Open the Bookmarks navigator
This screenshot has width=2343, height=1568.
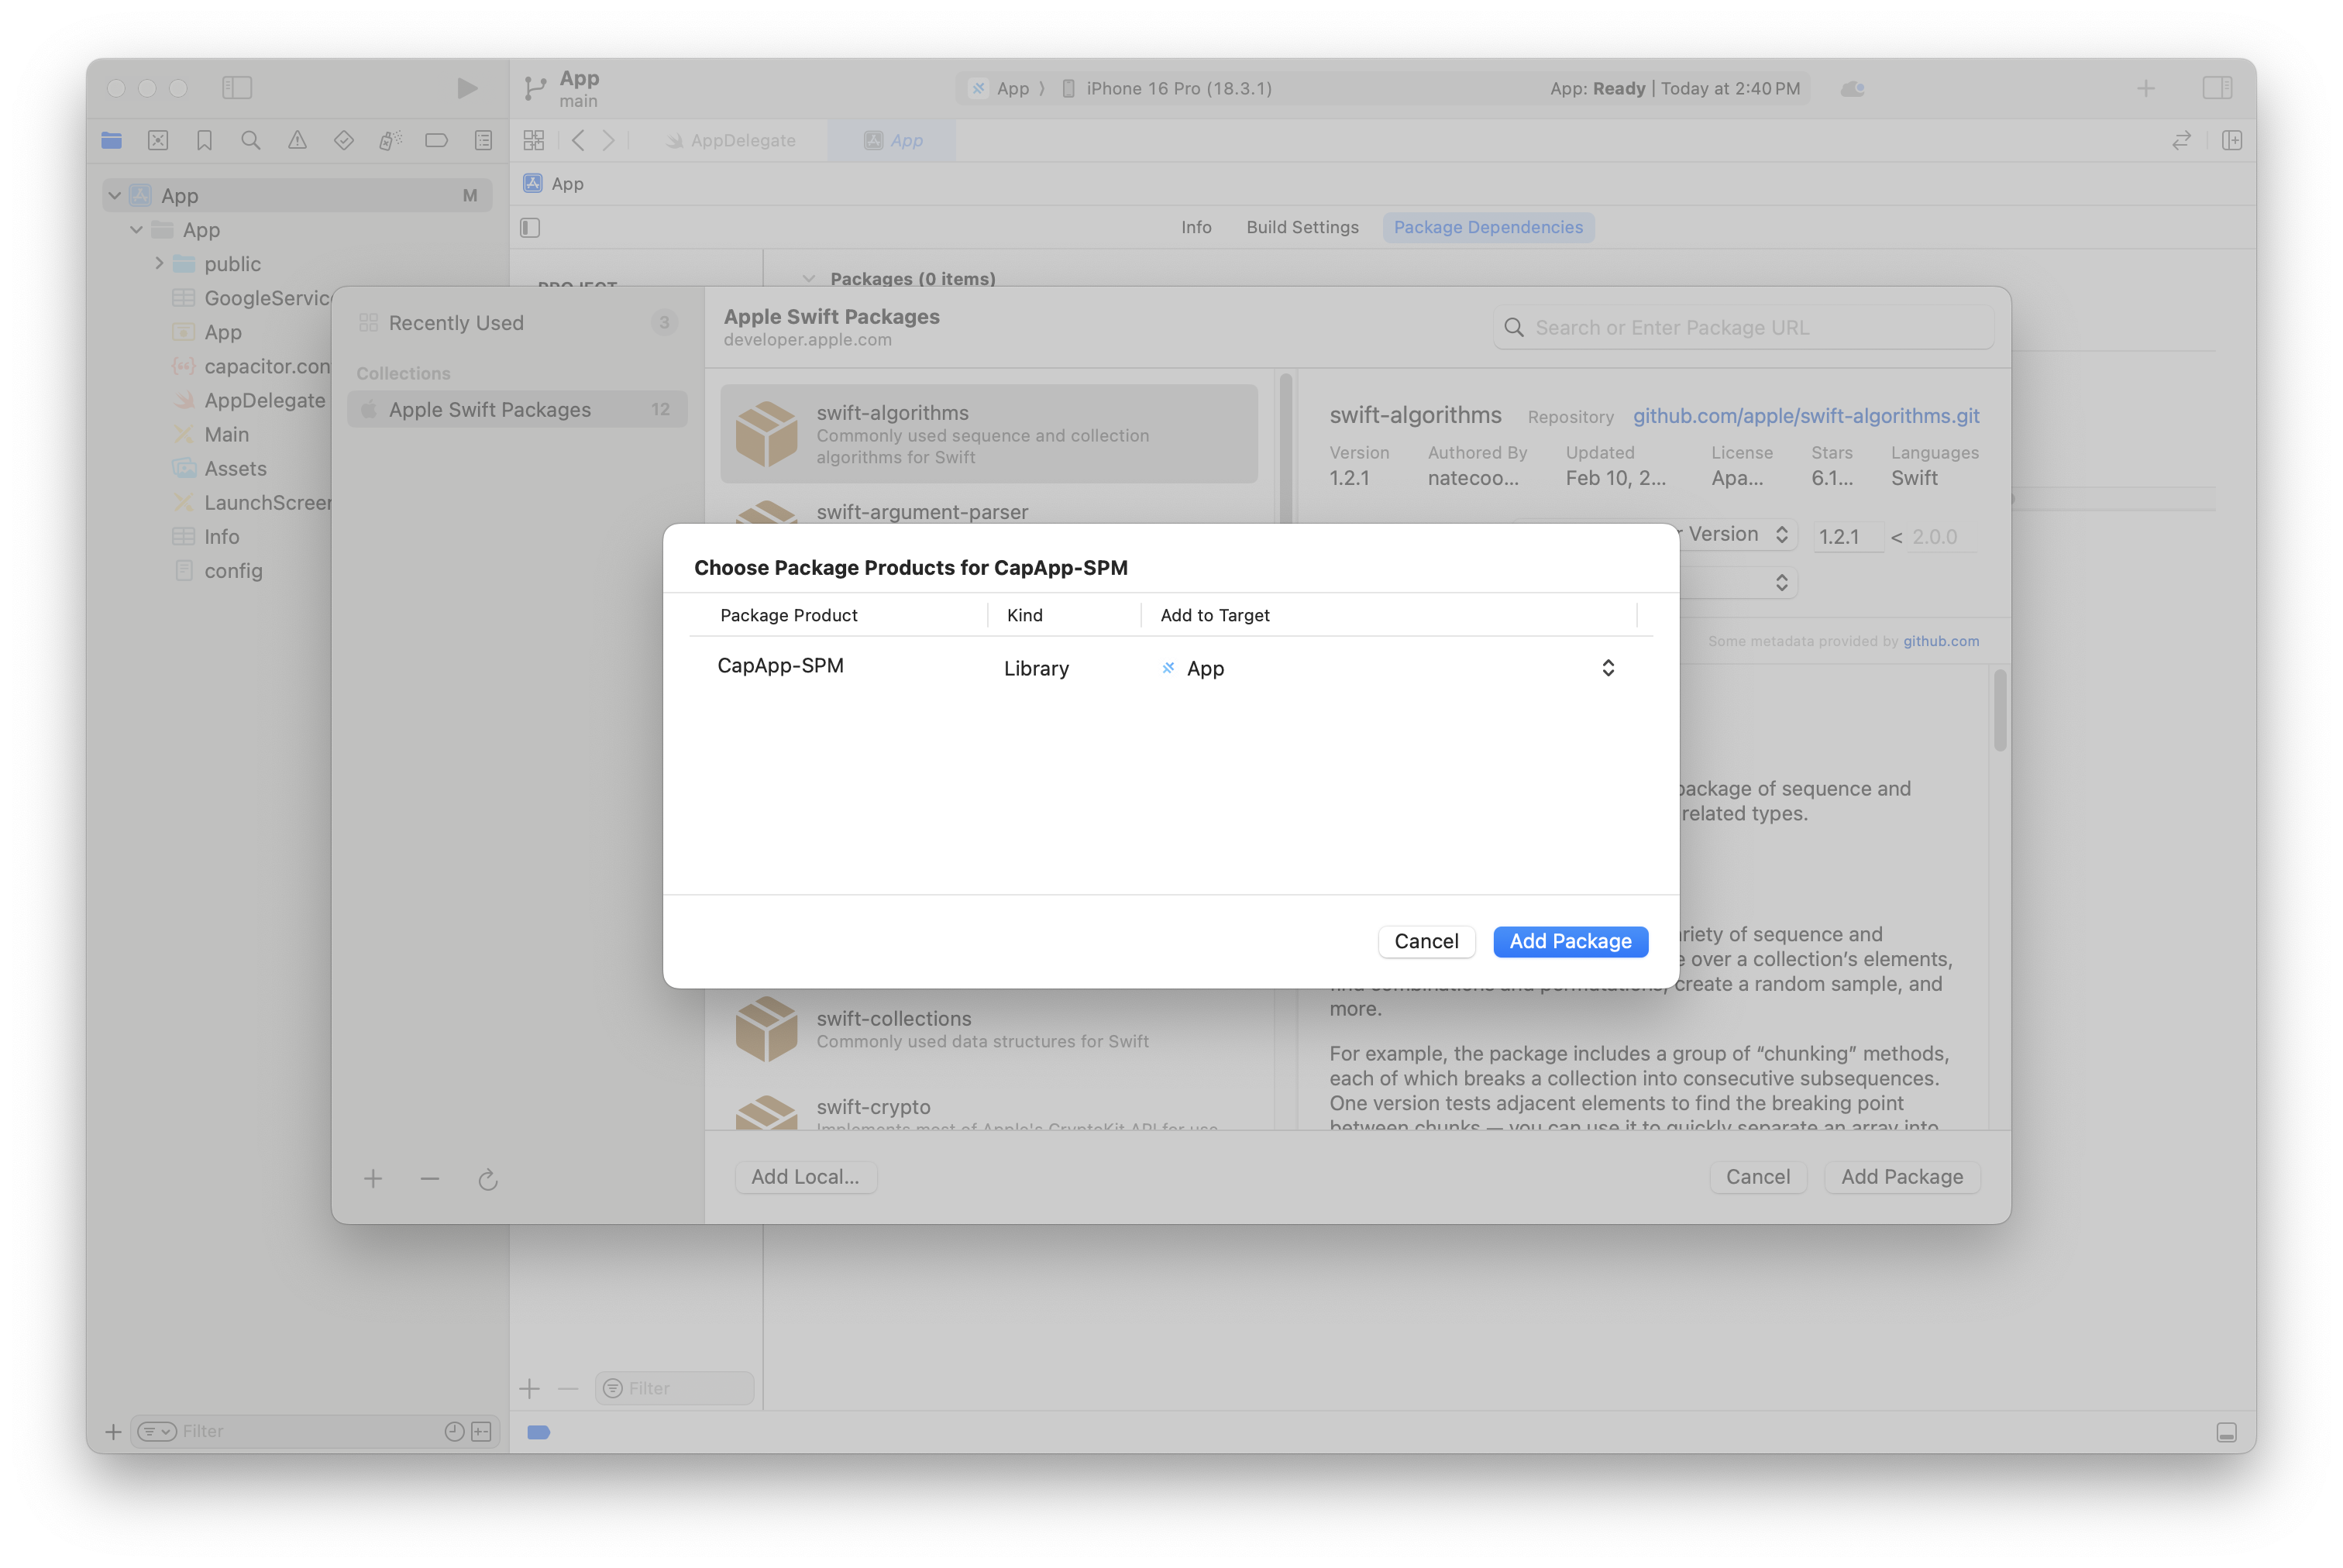tap(204, 140)
